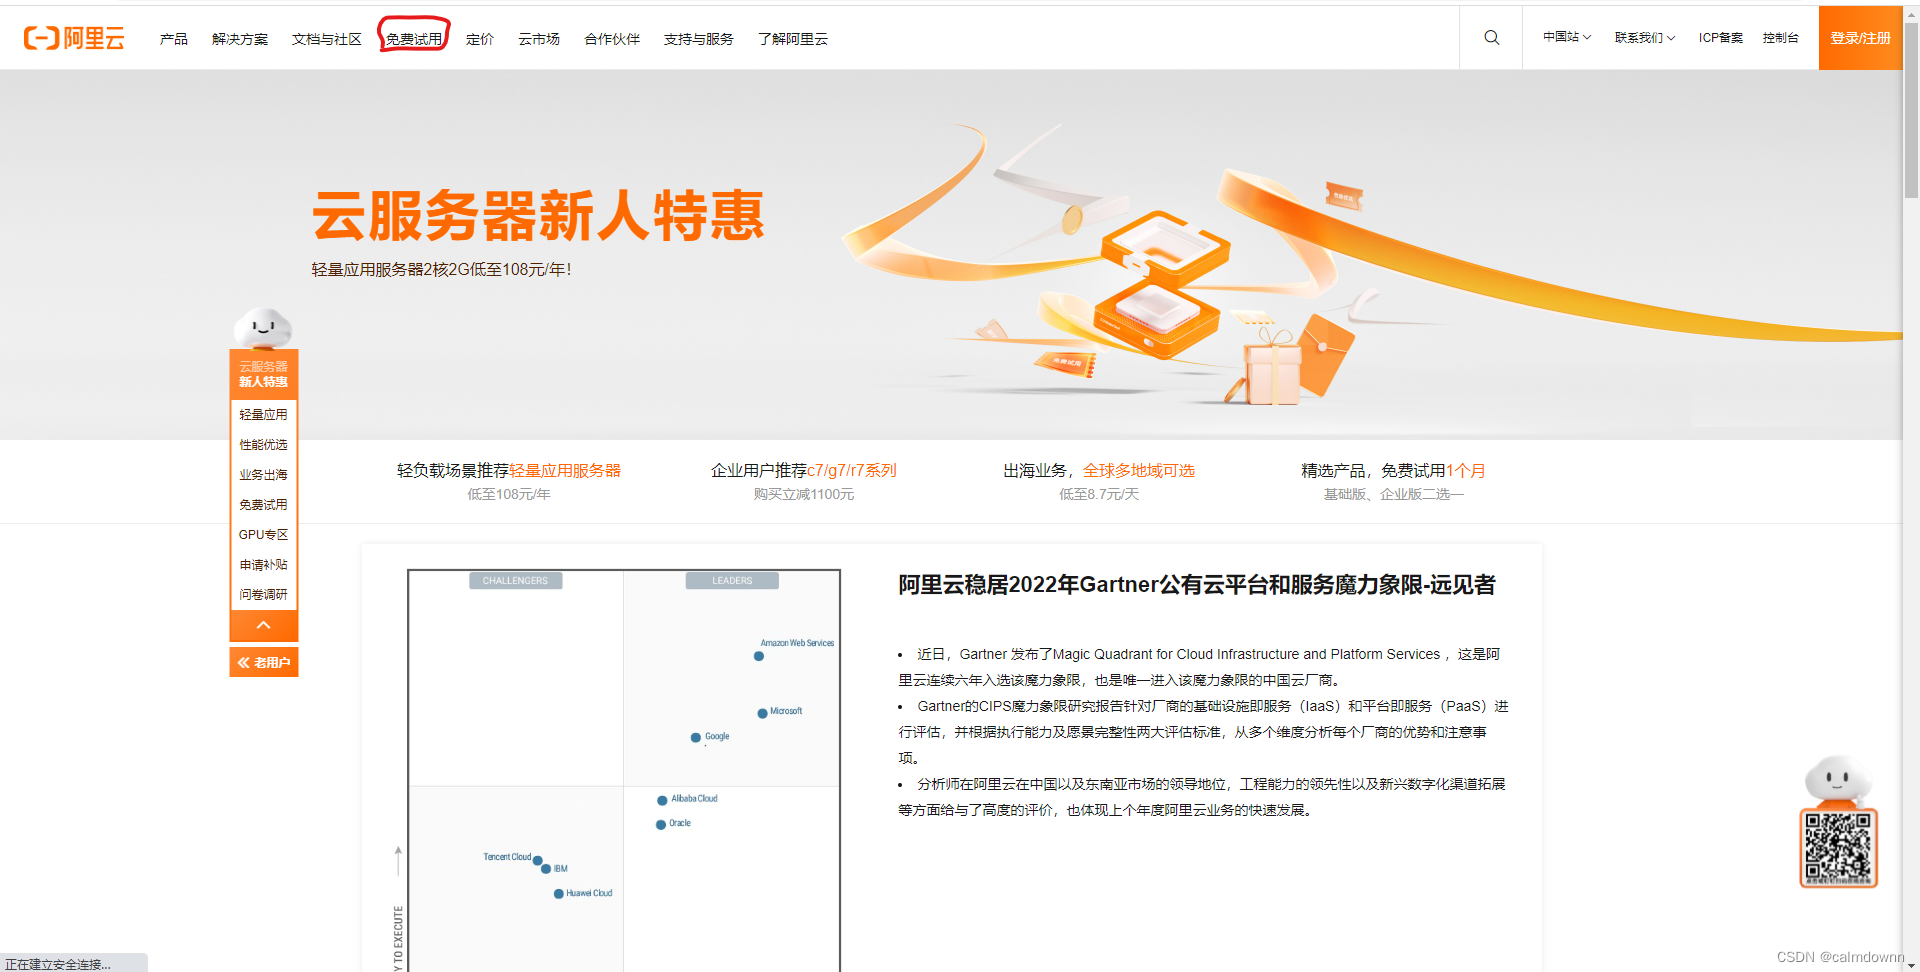Click the Aliyun logo in header
The height and width of the screenshot is (972, 1920).
[x=74, y=38]
